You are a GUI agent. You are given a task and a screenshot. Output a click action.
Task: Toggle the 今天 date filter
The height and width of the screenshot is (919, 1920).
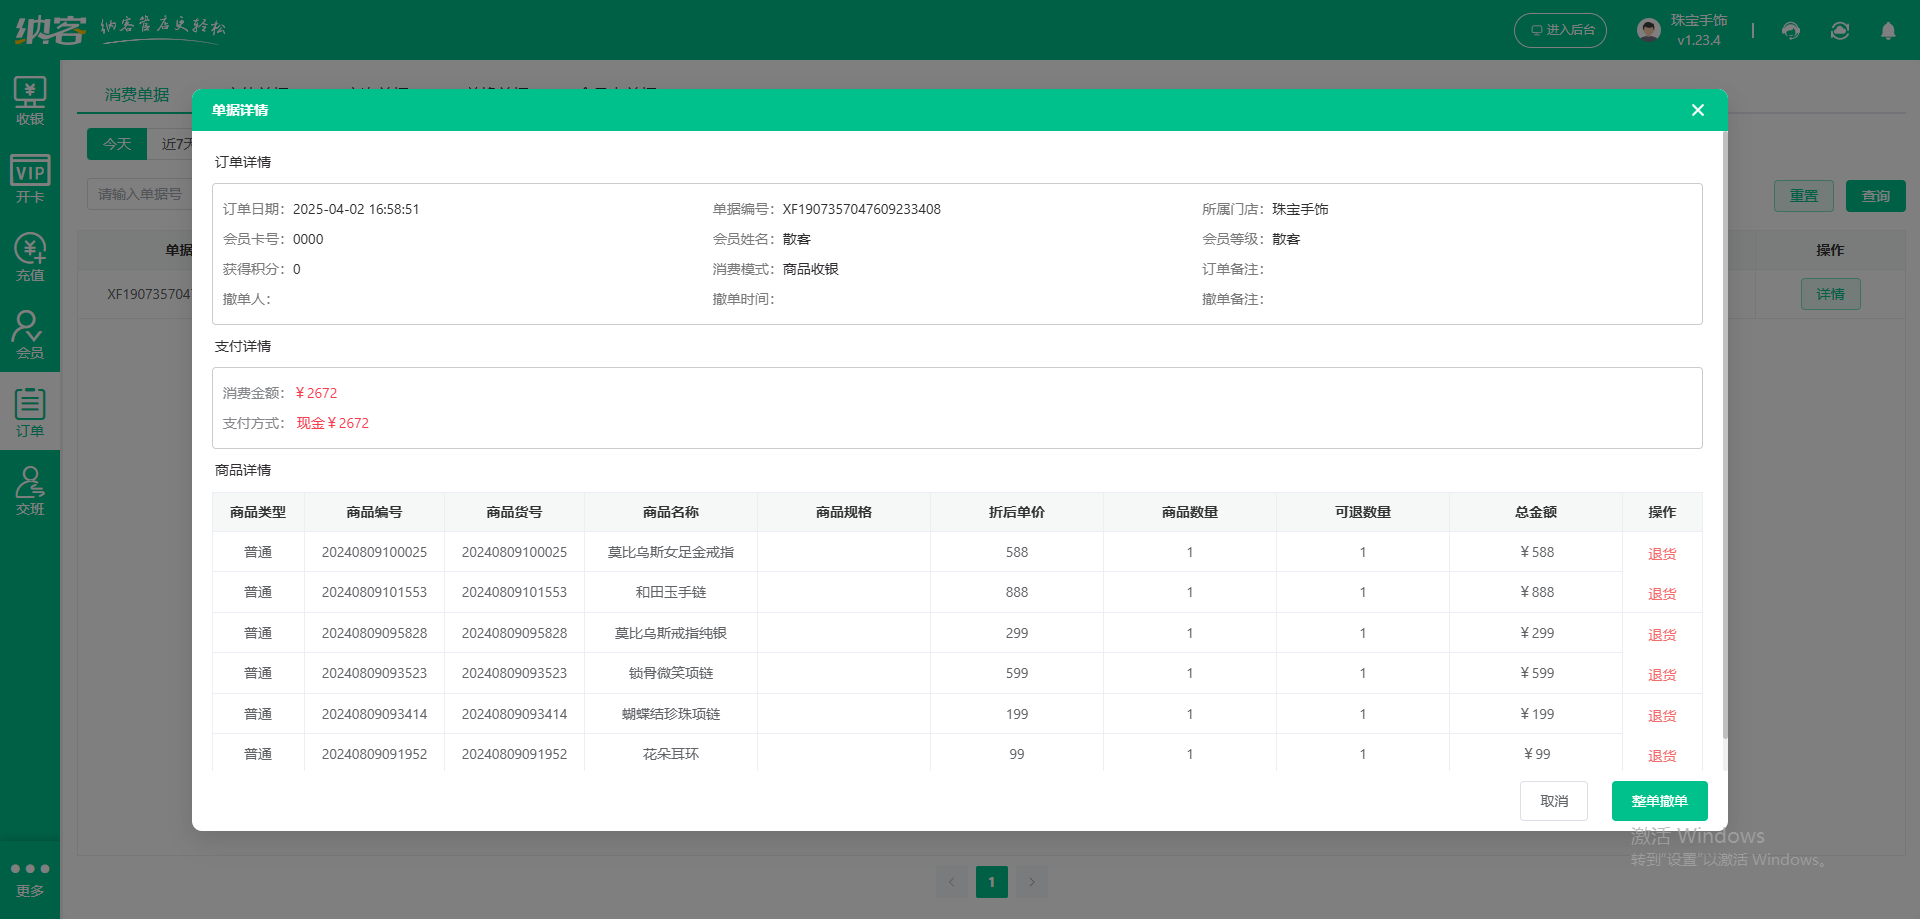point(117,143)
